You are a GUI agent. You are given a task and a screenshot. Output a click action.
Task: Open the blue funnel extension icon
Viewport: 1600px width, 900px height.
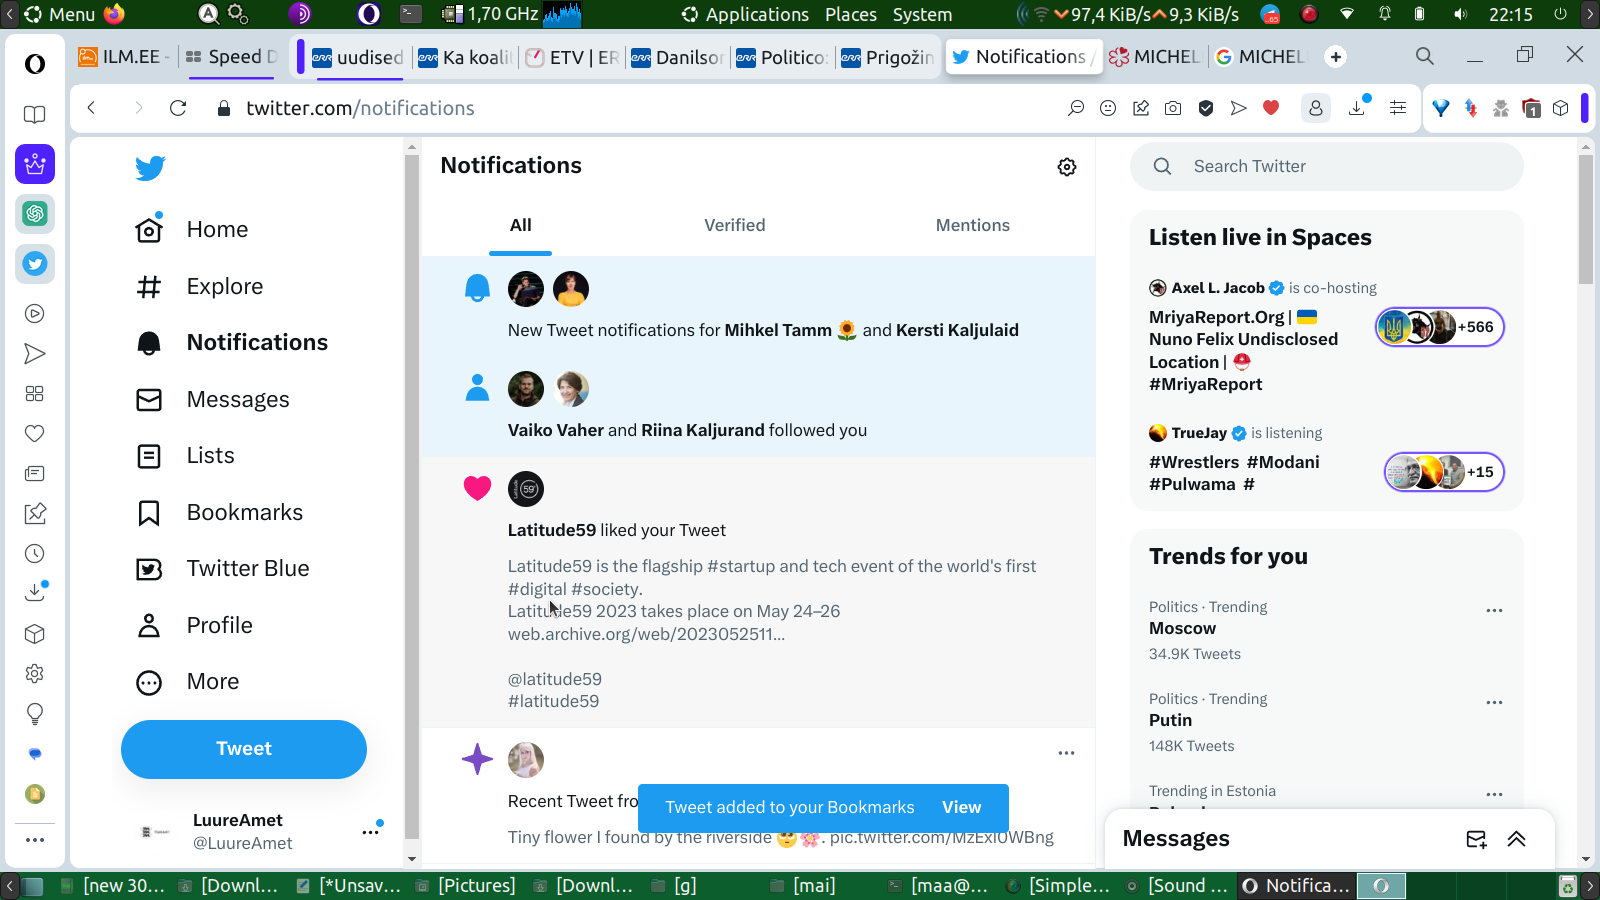pyautogui.click(x=1441, y=108)
